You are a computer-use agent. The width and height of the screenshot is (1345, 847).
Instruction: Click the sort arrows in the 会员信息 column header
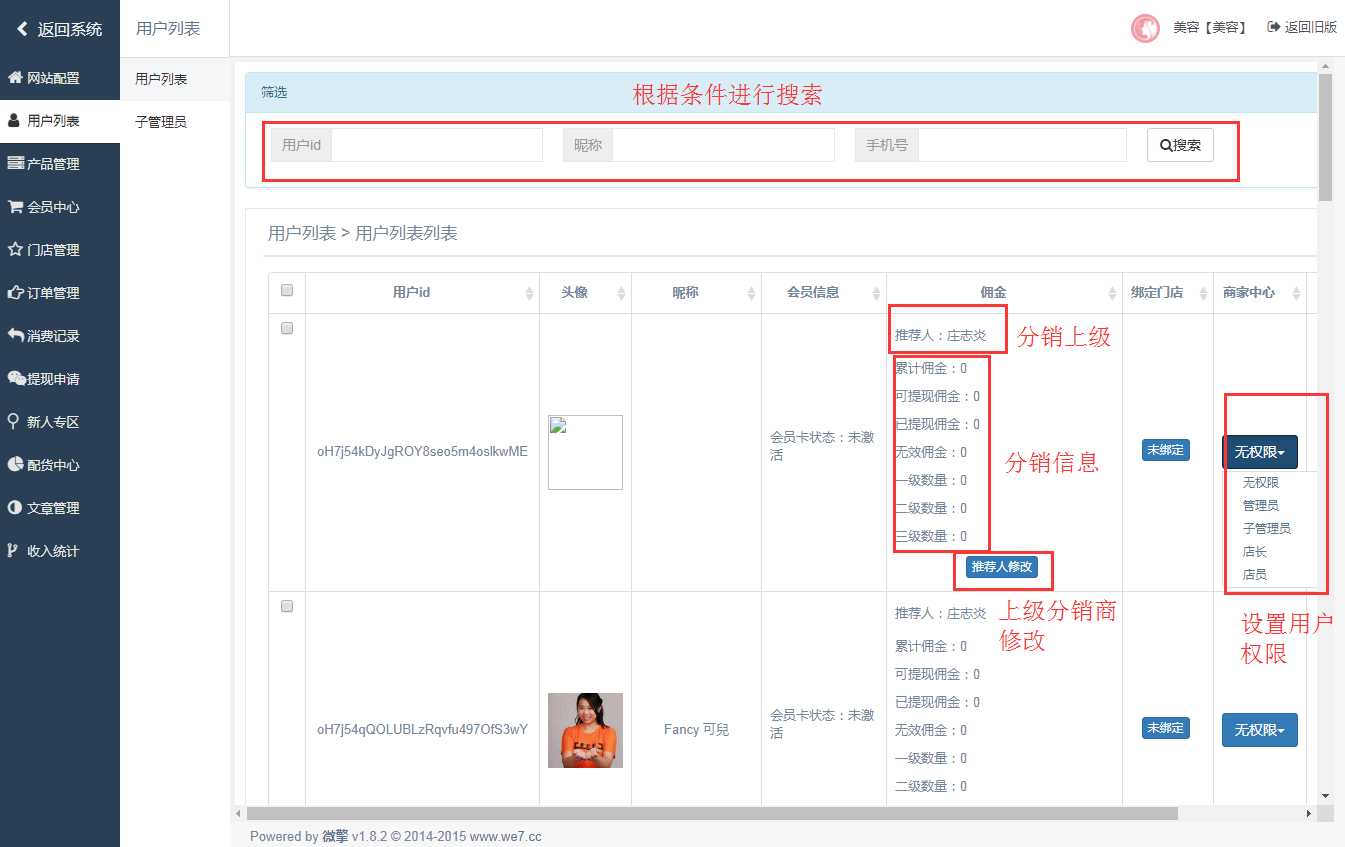tap(876, 293)
